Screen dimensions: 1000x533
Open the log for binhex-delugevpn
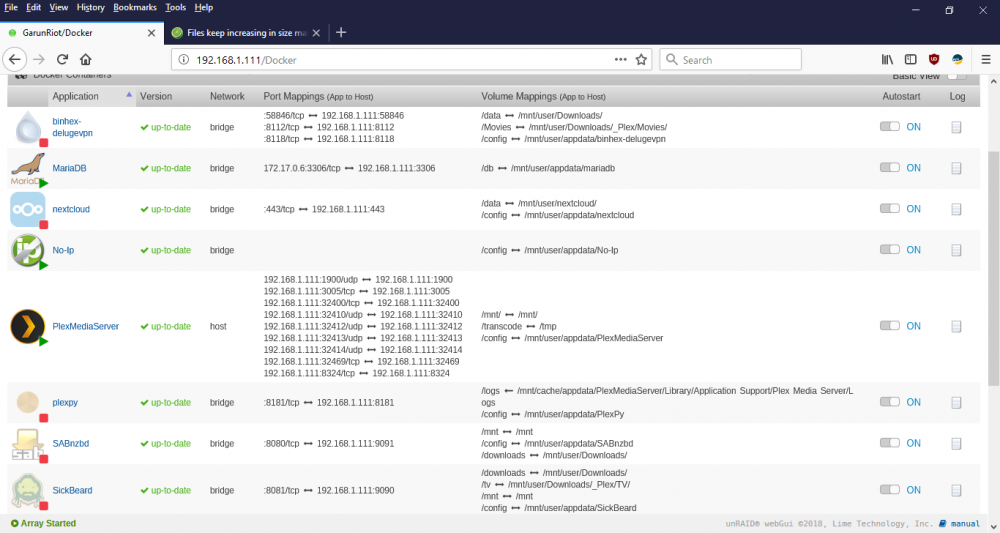click(x=956, y=128)
